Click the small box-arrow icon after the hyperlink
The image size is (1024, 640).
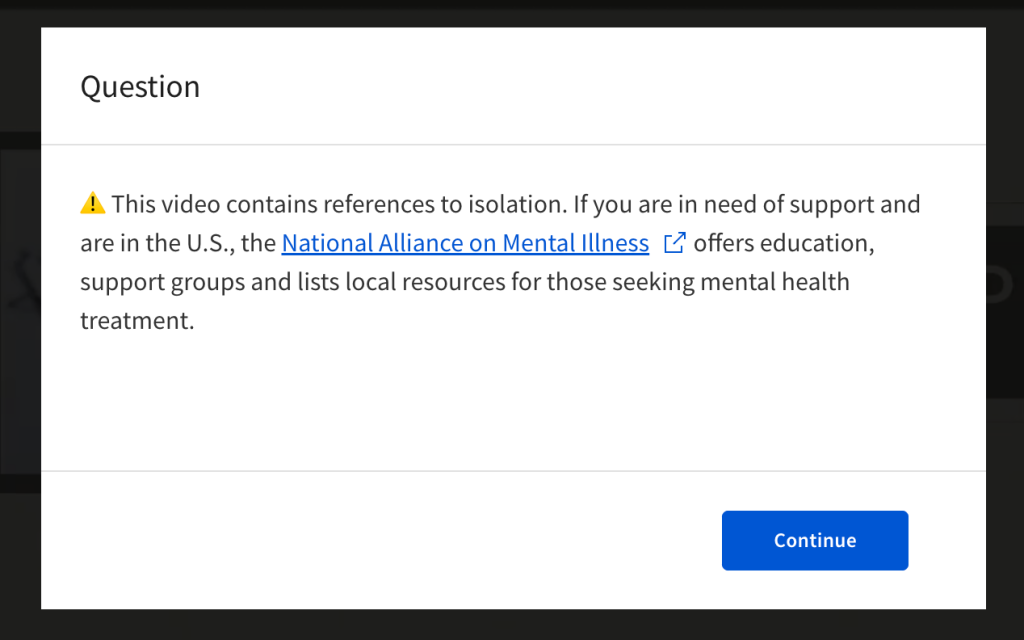pyautogui.click(x=675, y=242)
